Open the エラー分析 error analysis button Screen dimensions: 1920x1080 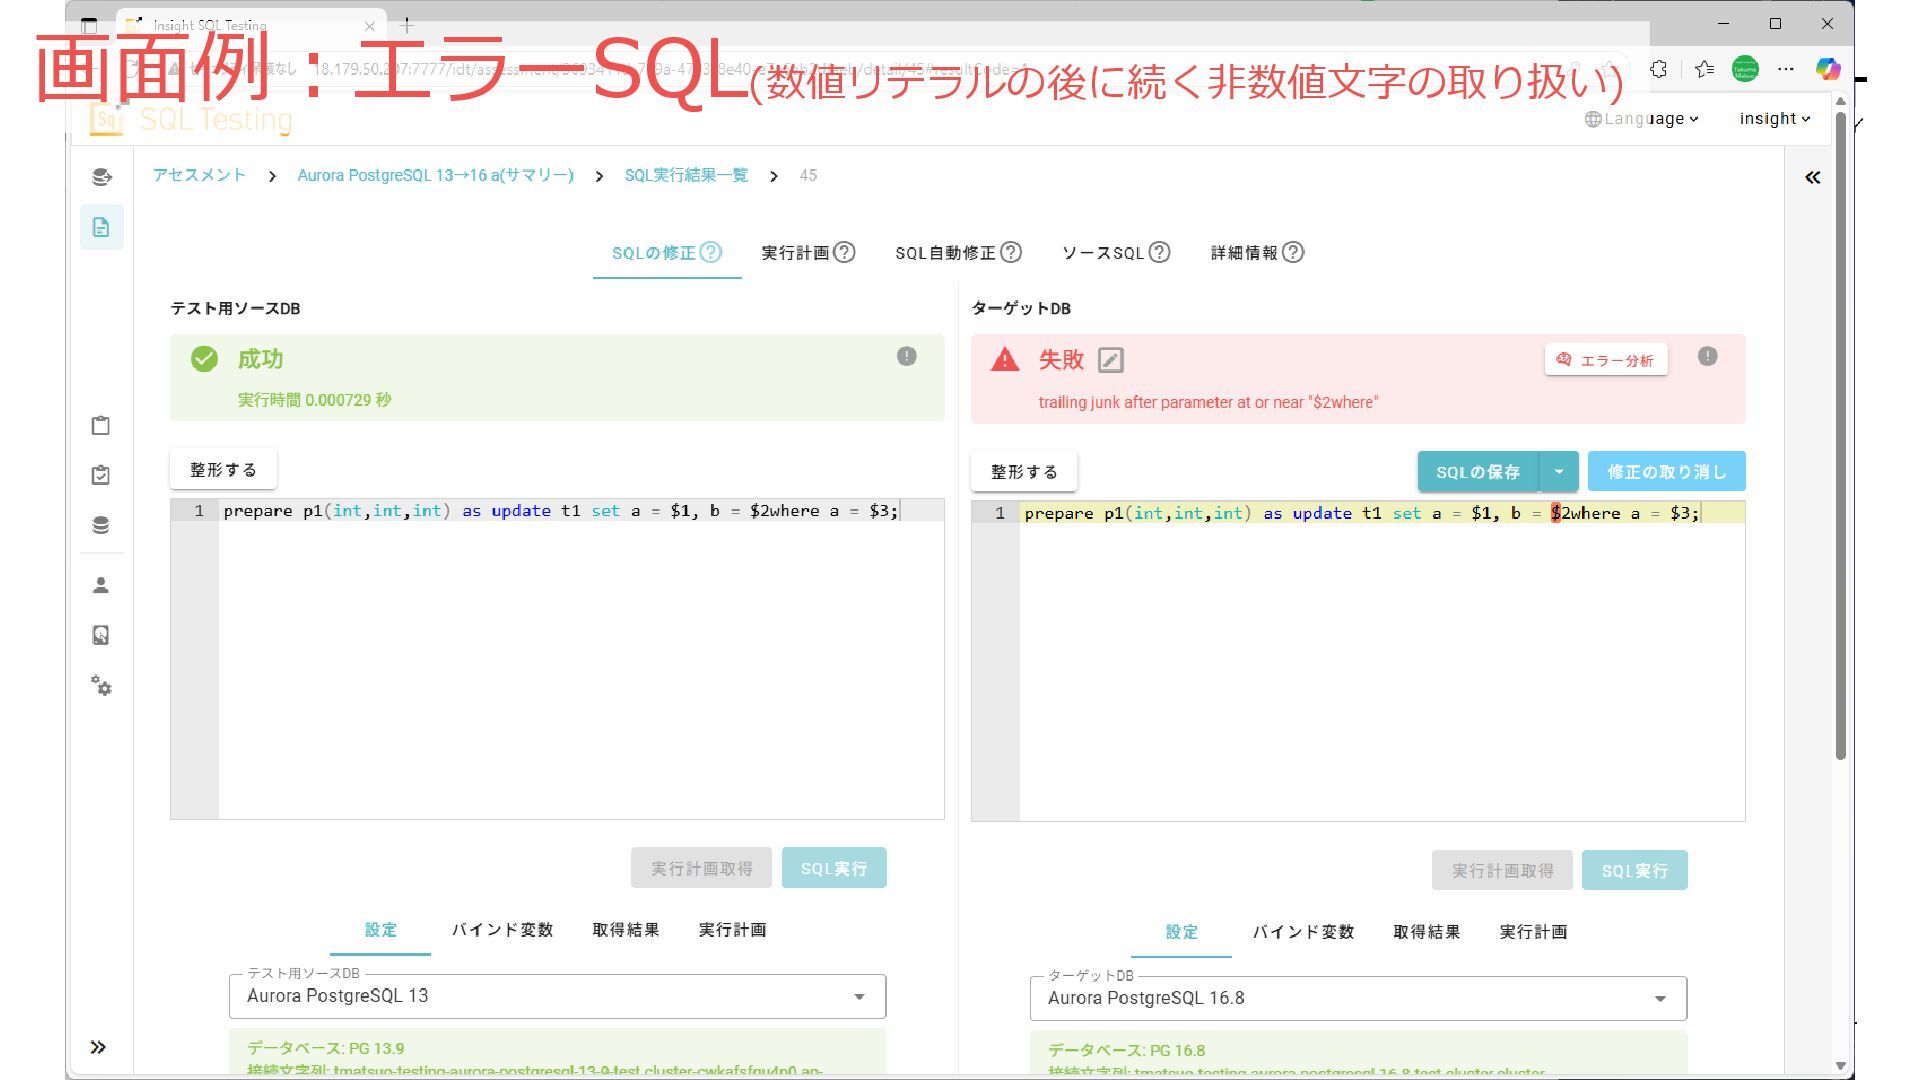pos(1605,360)
